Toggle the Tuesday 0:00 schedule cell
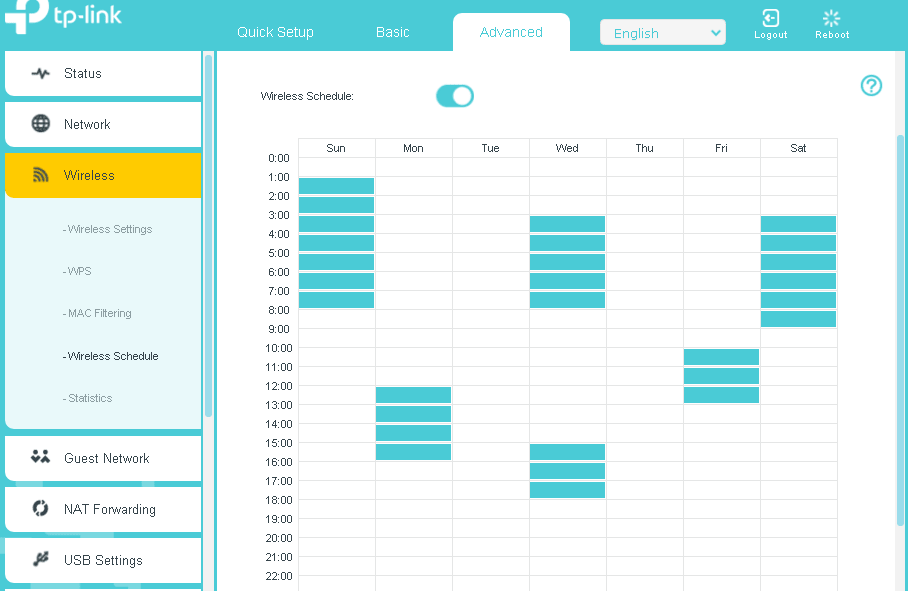The width and height of the screenshot is (908, 591). [x=490, y=167]
